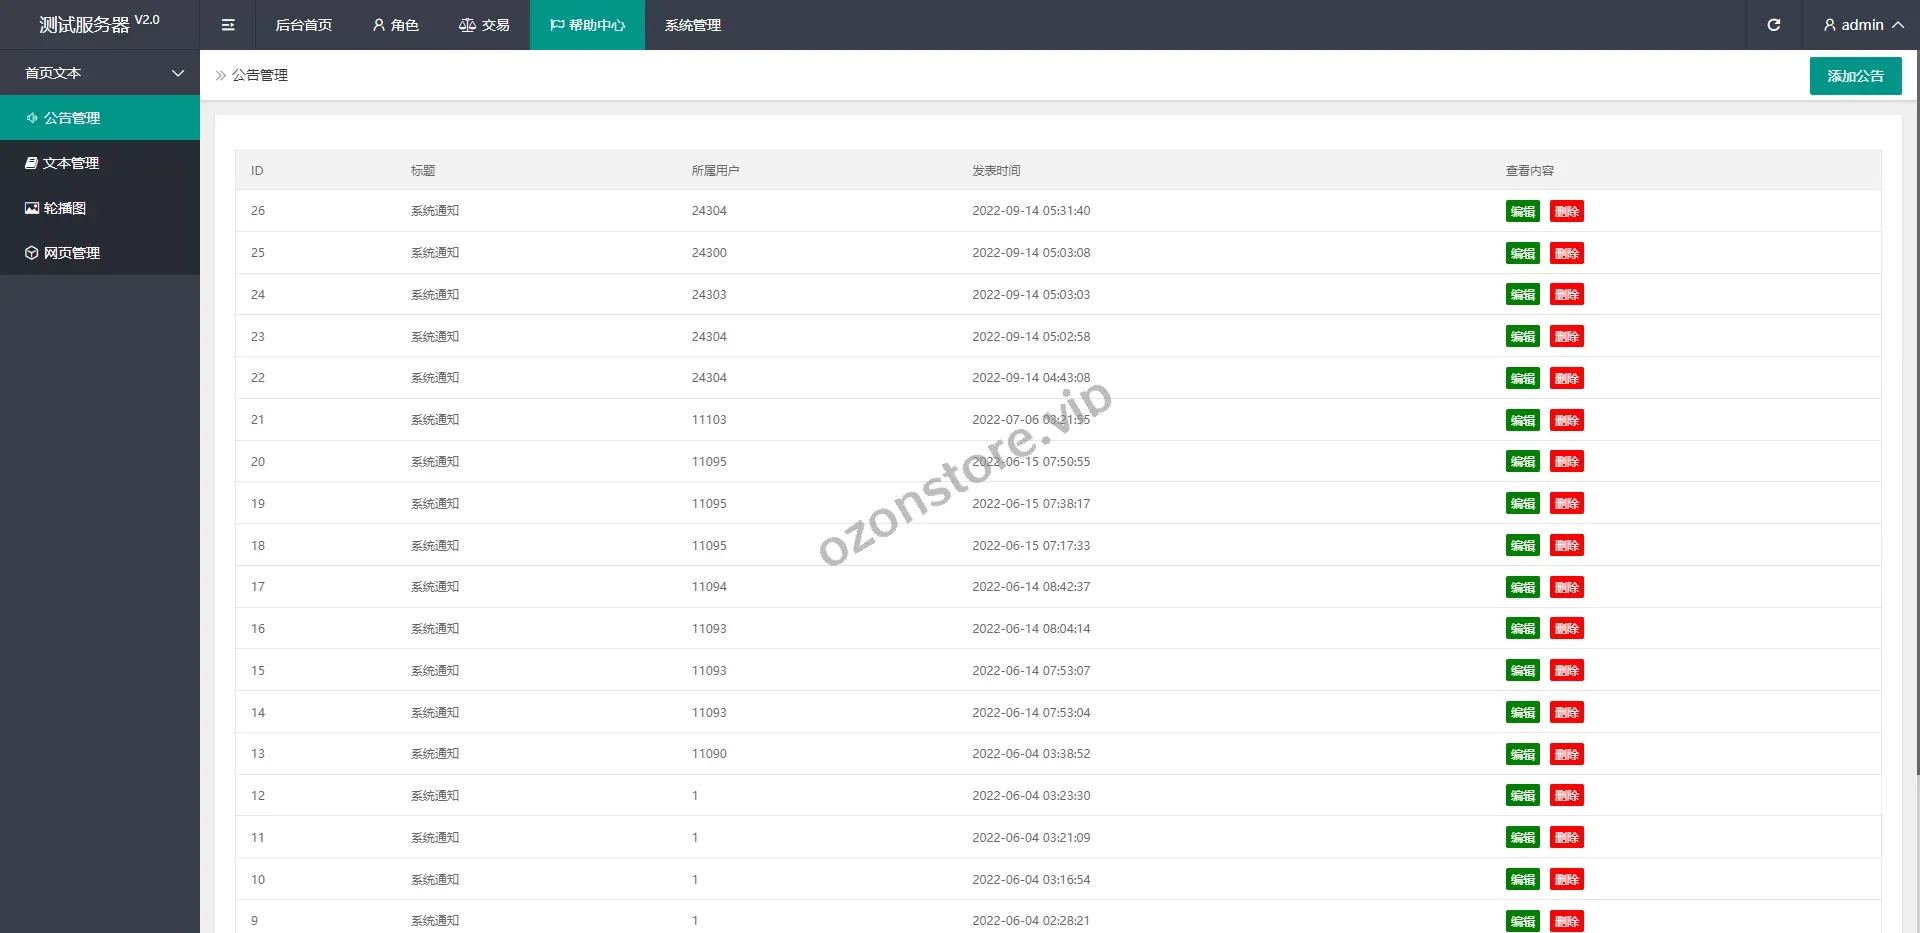Click the 公告管理 breadcrumb text
Image resolution: width=1920 pixels, height=933 pixels.
click(260, 75)
